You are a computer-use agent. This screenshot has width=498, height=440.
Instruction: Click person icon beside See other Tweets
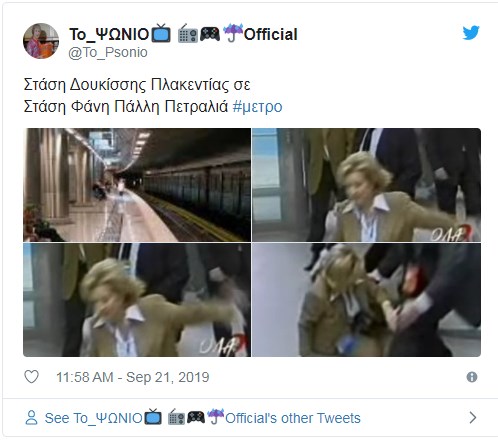(32, 417)
